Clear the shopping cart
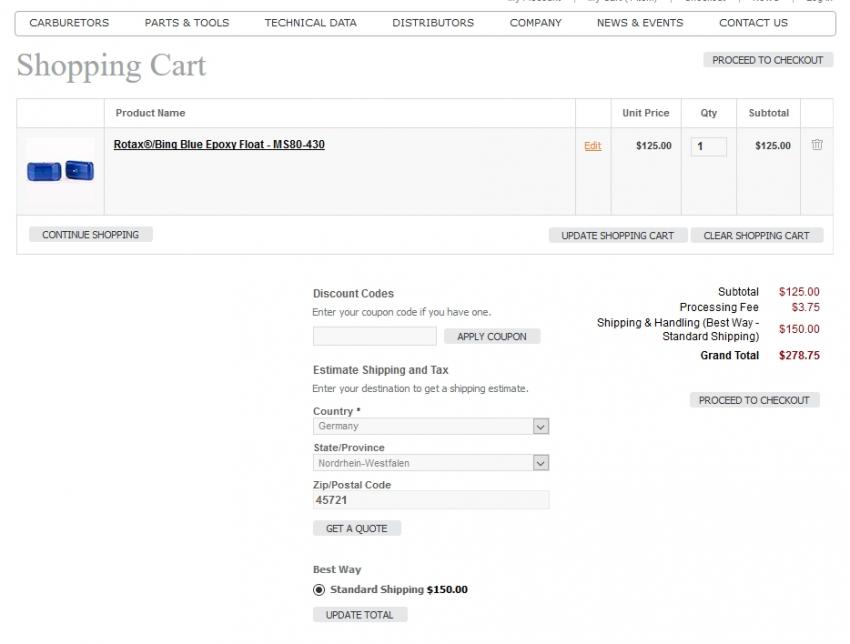The image size is (850, 644). (x=756, y=236)
